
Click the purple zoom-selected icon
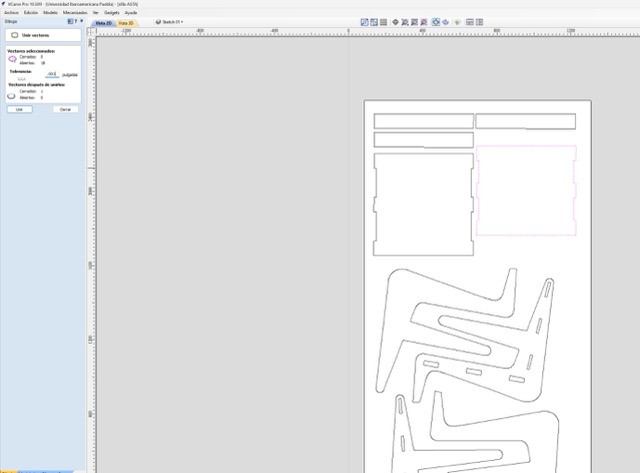pyautogui.click(x=424, y=22)
